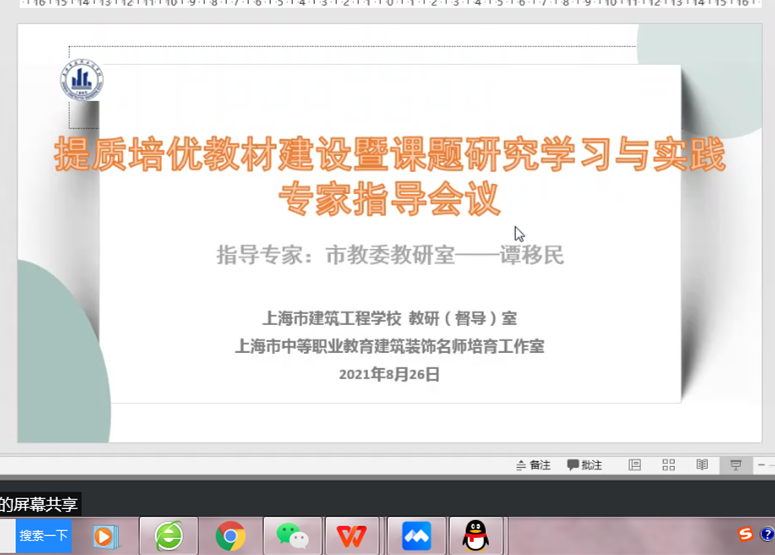Open Tencent Meeting taskbar icon
775x555 pixels.
pyautogui.click(x=417, y=536)
